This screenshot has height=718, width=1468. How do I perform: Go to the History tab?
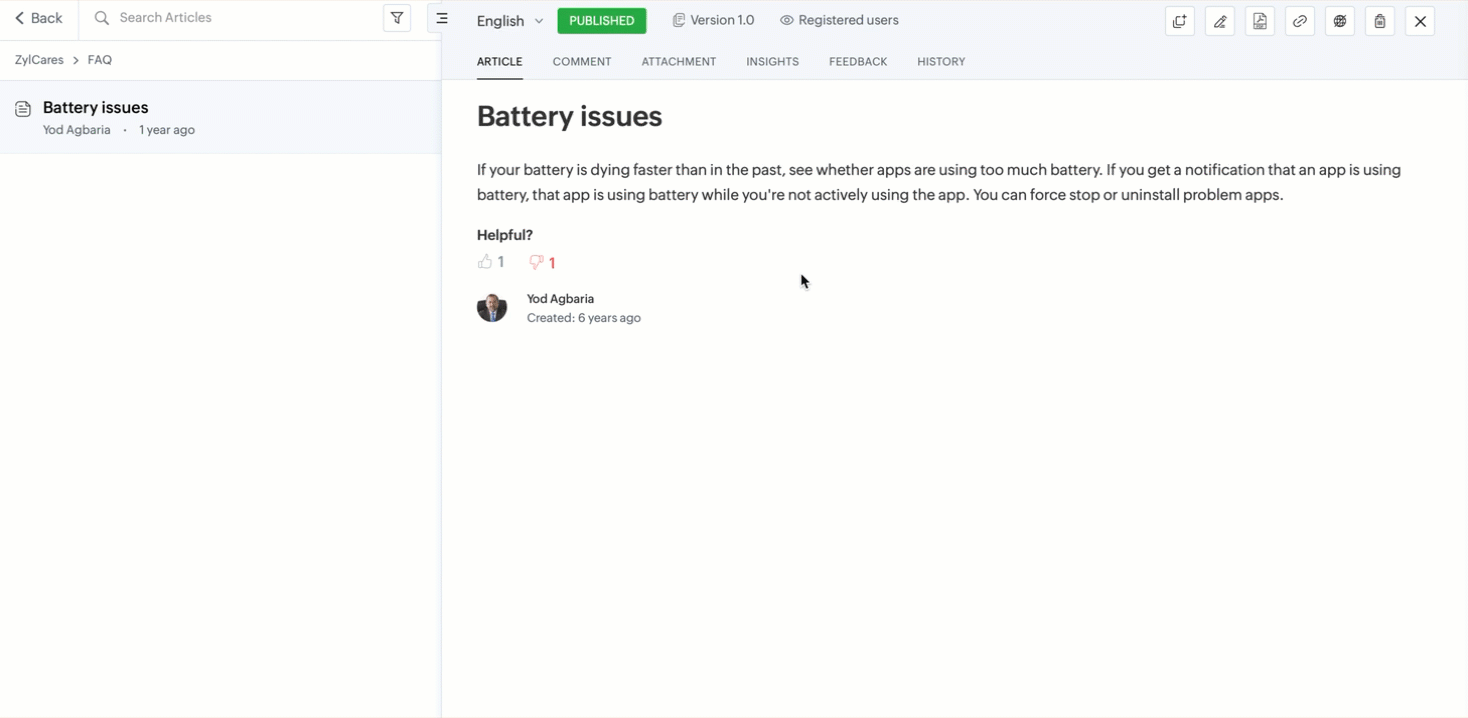pyautogui.click(x=941, y=62)
